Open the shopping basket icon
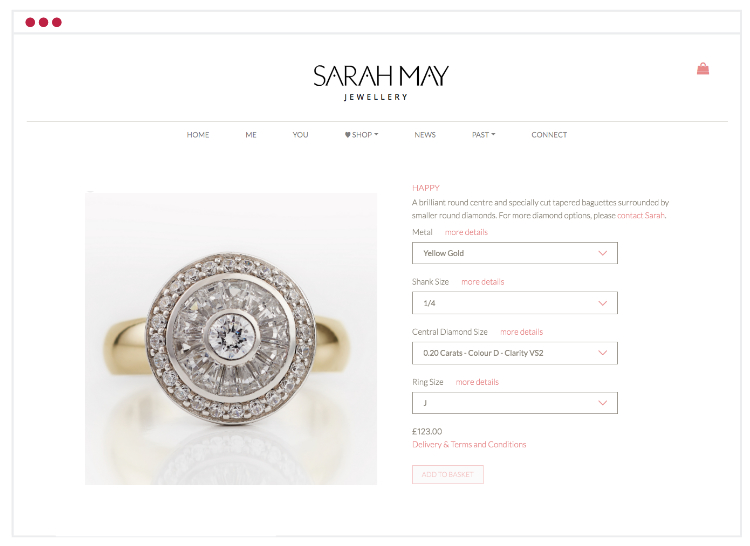Viewport: 750px width, 546px height. click(703, 69)
